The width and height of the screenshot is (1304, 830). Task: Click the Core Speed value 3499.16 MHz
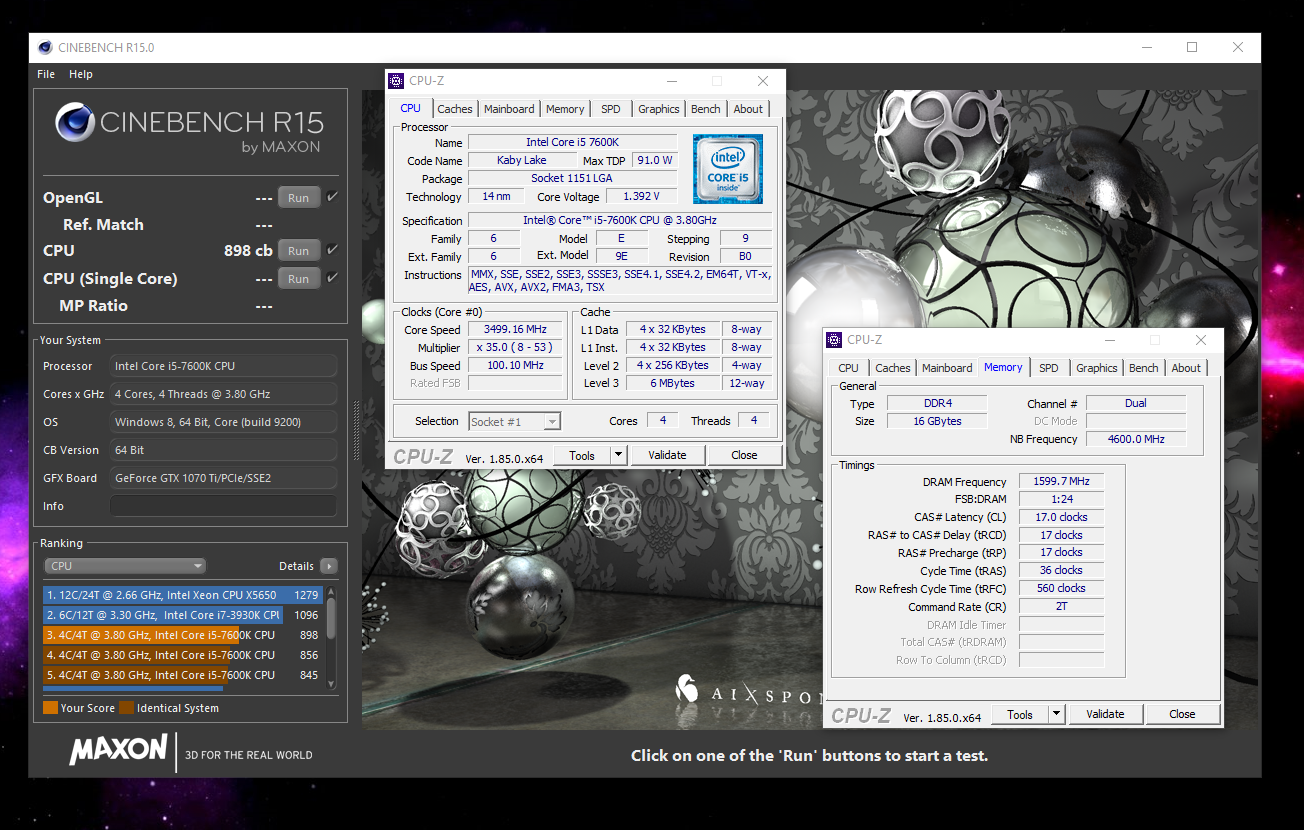(517, 330)
